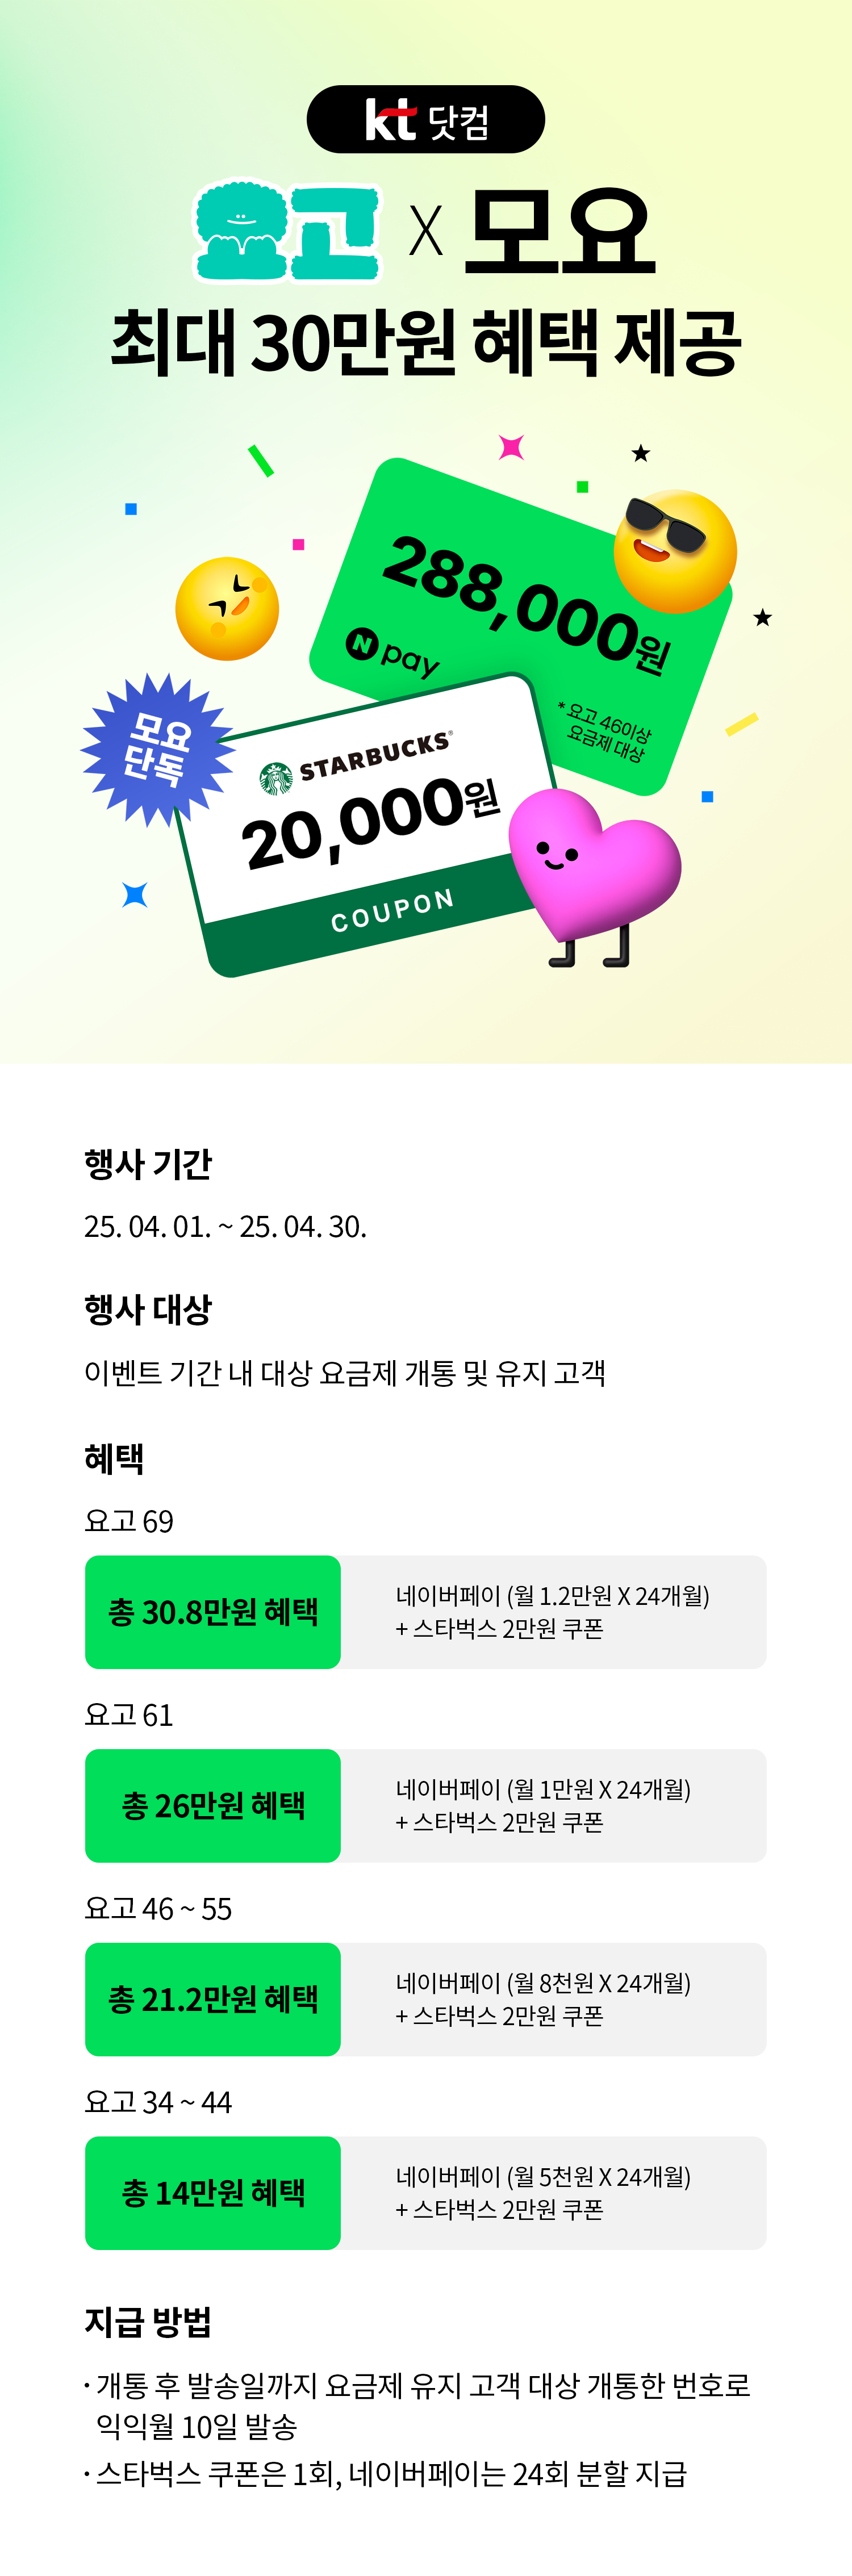Click the N pay logo
Viewport: 852px width, 2576px height.
point(394,653)
